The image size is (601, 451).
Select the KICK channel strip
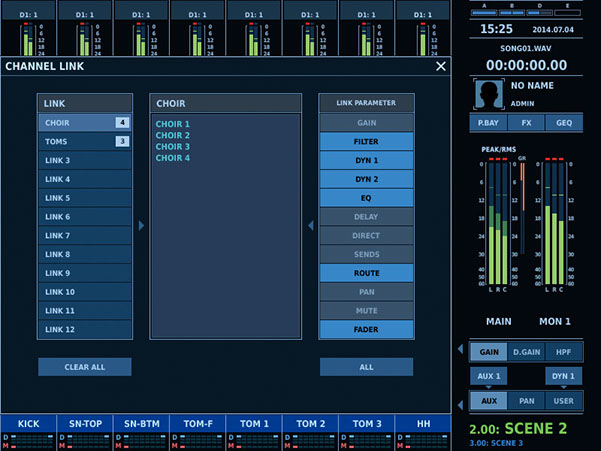point(28,424)
